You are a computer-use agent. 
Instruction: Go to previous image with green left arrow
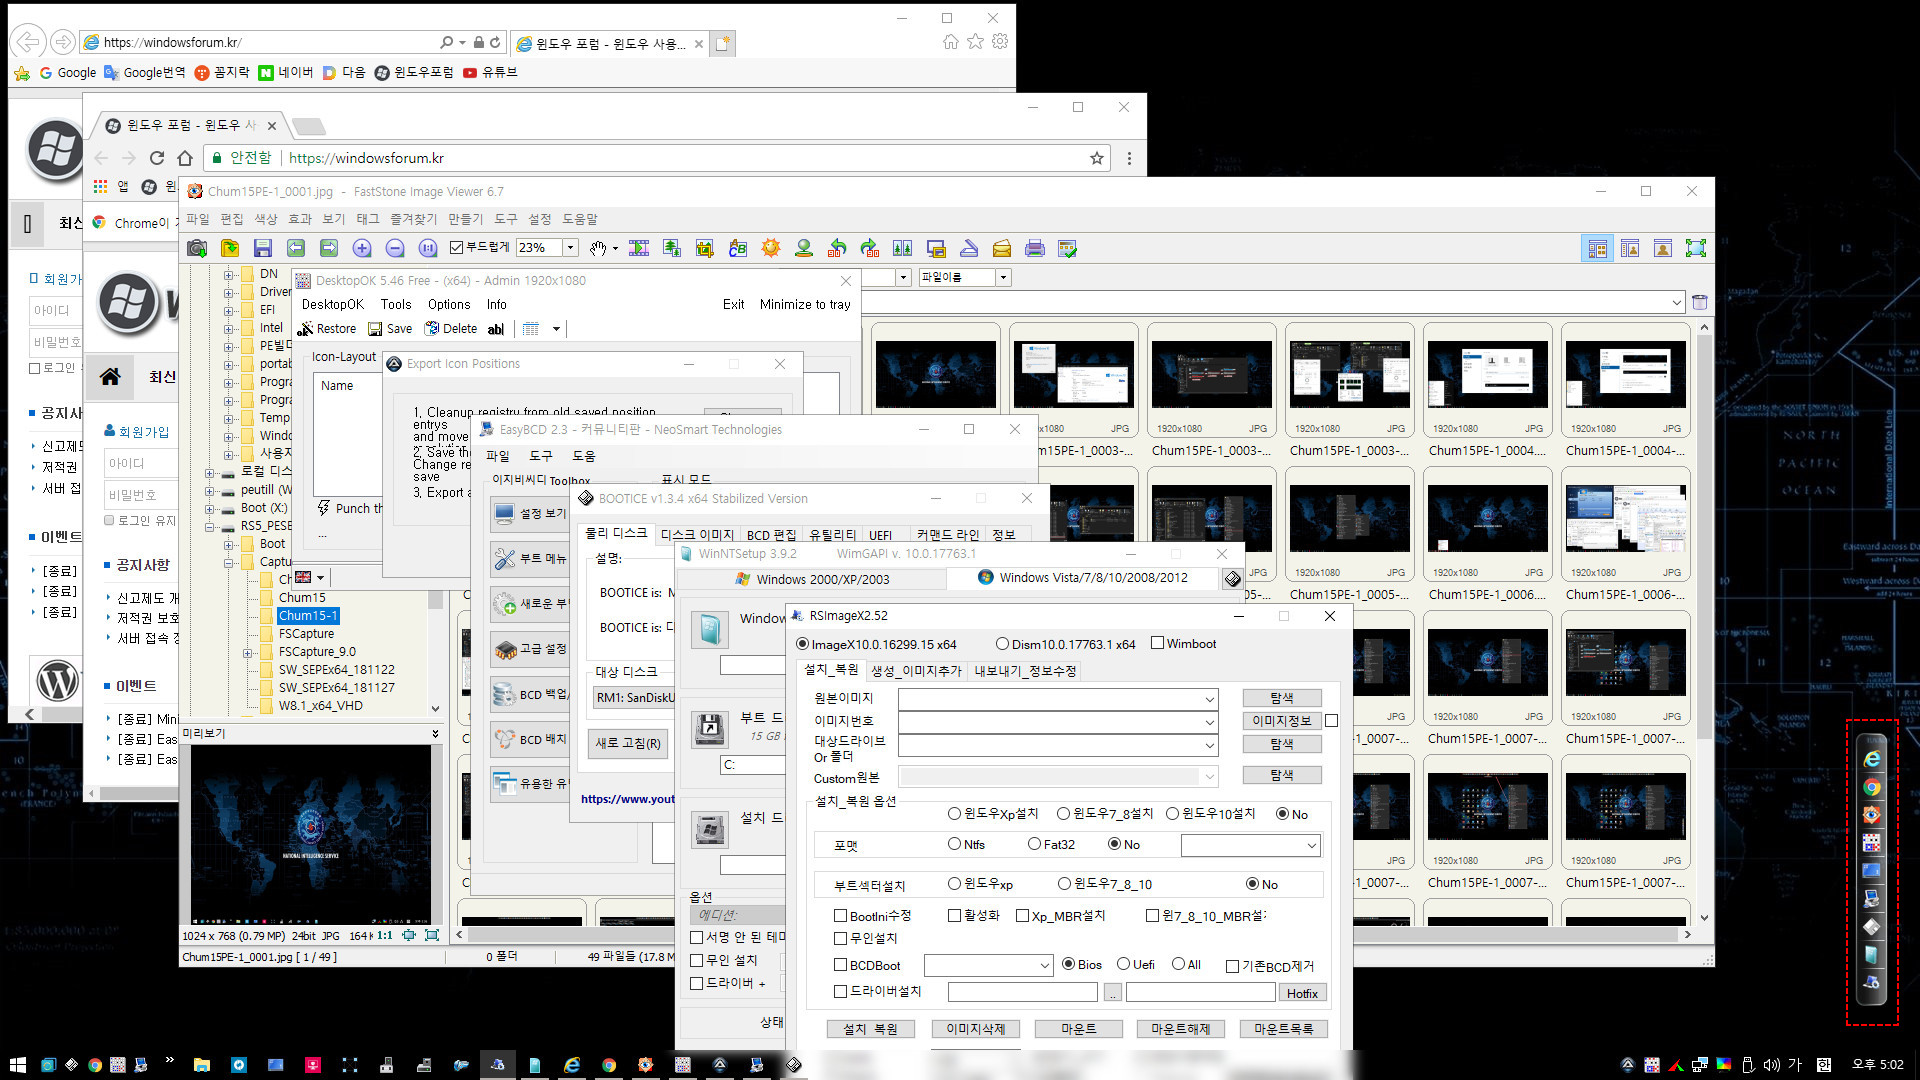(296, 248)
